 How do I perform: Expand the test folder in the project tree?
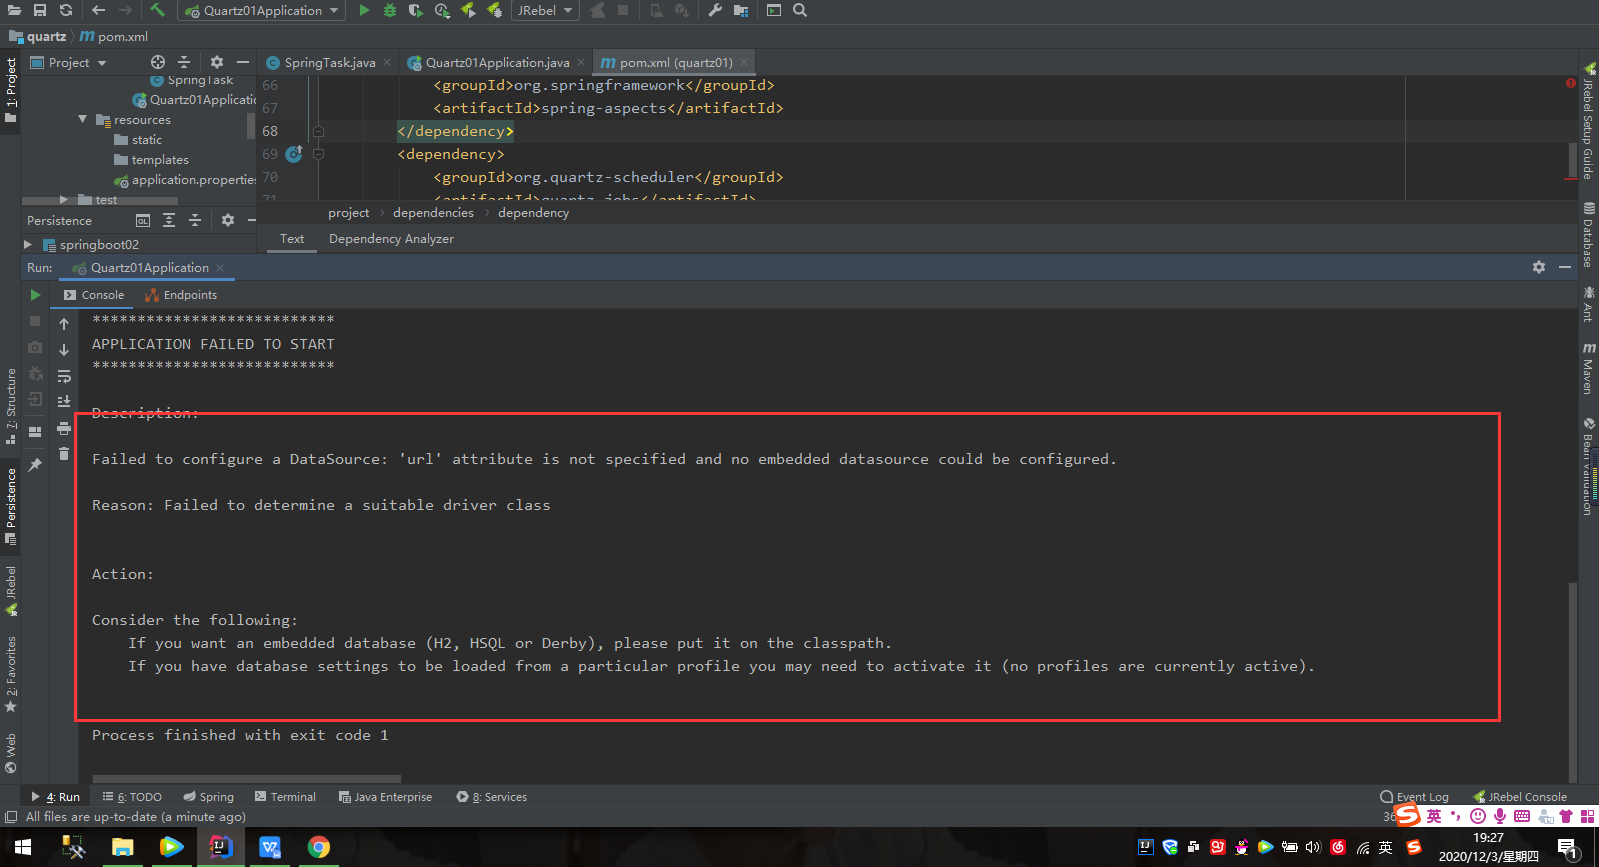point(64,200)
